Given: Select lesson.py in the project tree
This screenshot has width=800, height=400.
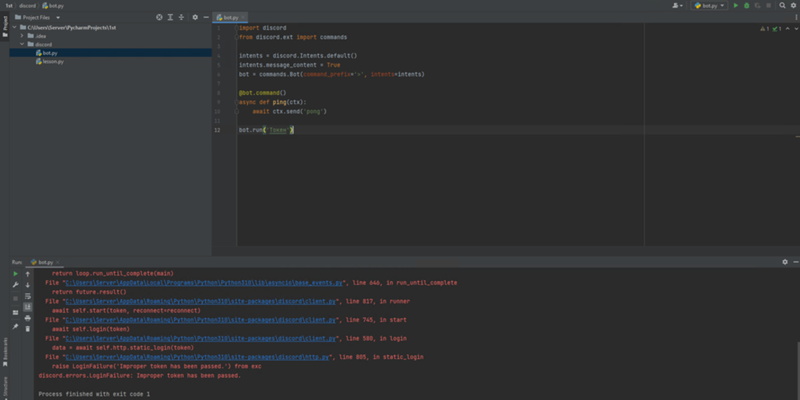Looking at the screenshot, I should coord(52,61).
